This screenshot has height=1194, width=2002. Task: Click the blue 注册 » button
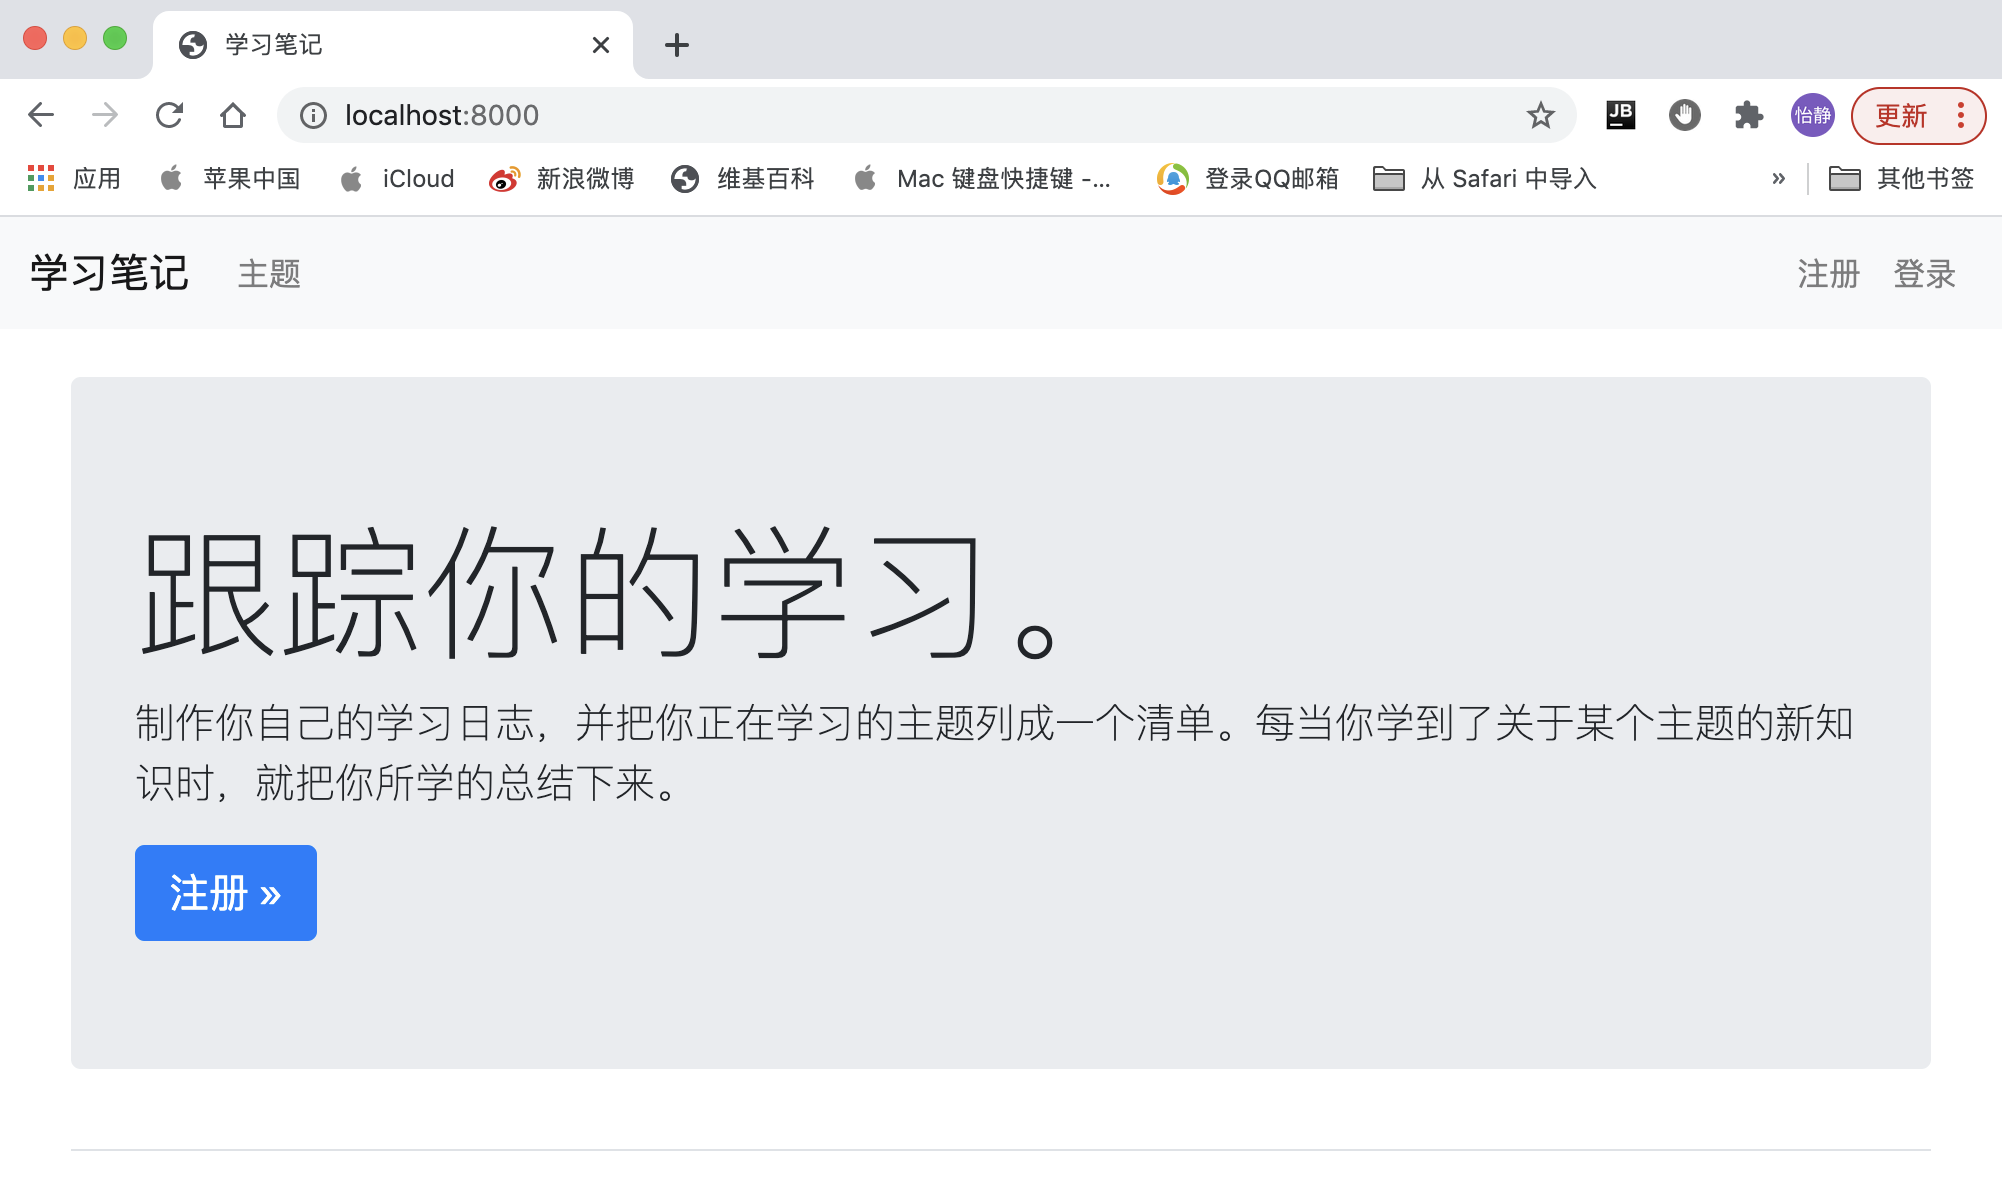pyautogui.click(x=226, y=893)
